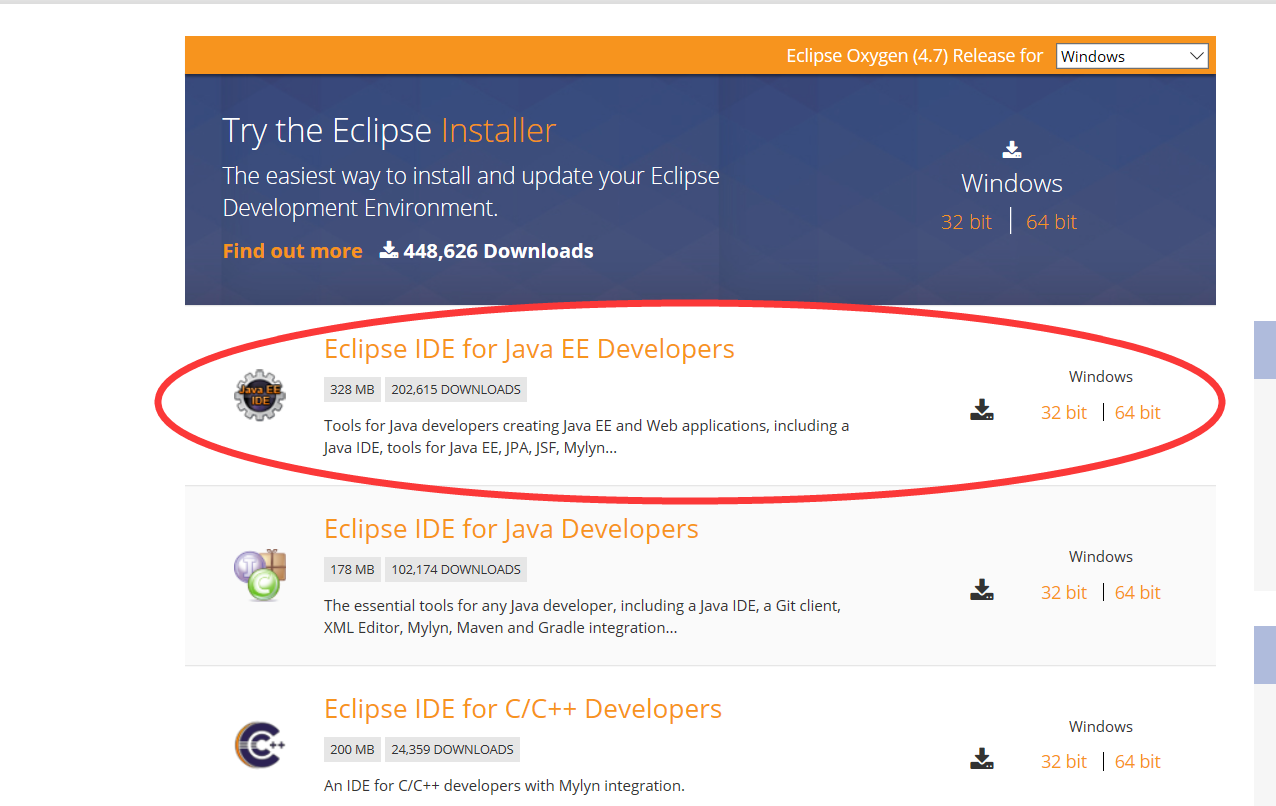Open the Eclipse IDE for Java Developers title

click(x=511, y=528)
